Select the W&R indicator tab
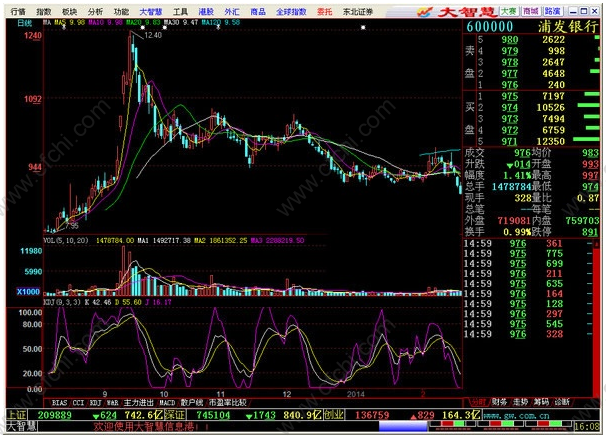The width and height of the screenshot is (606, 442). pyautogui.click(x=112, y=403)
